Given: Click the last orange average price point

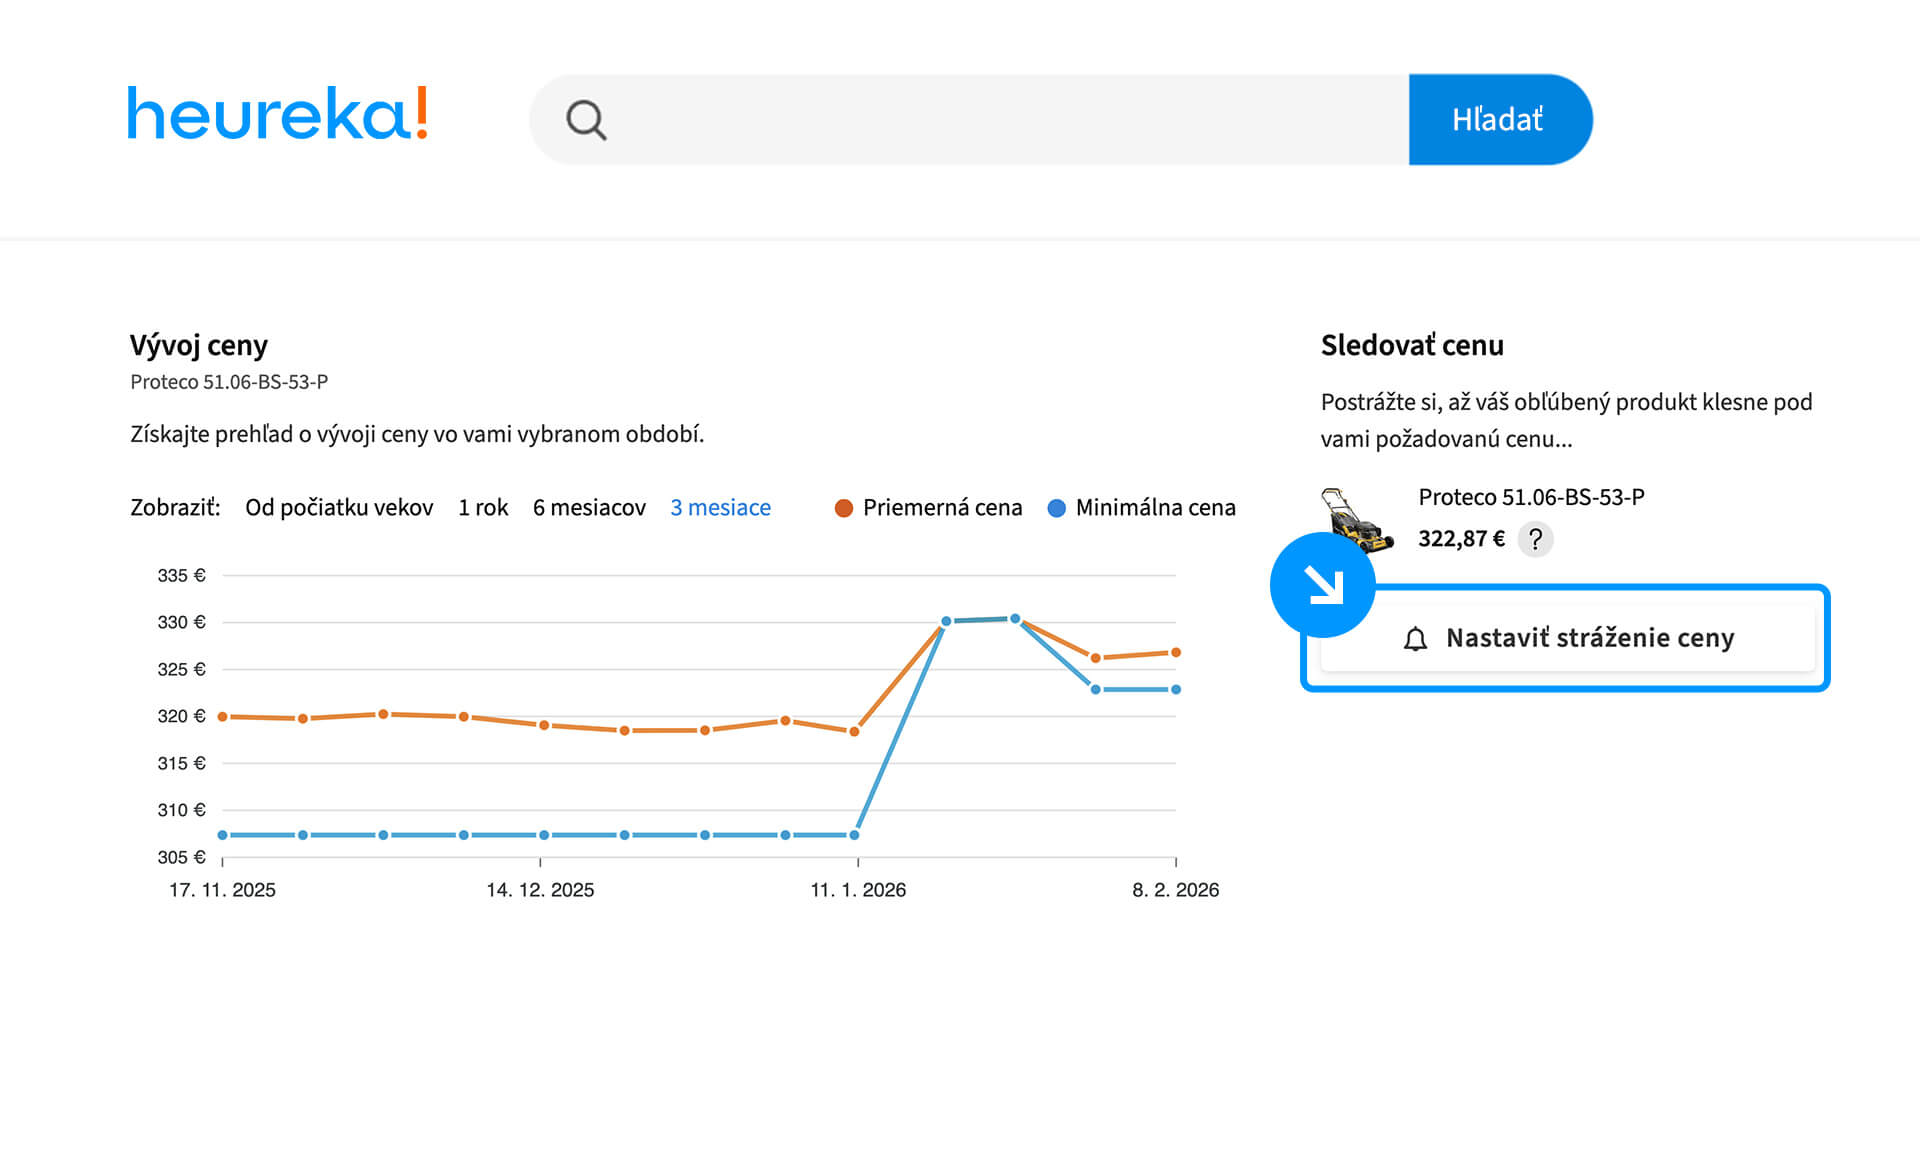Looking at the screenshot, I should (1176, 652).
